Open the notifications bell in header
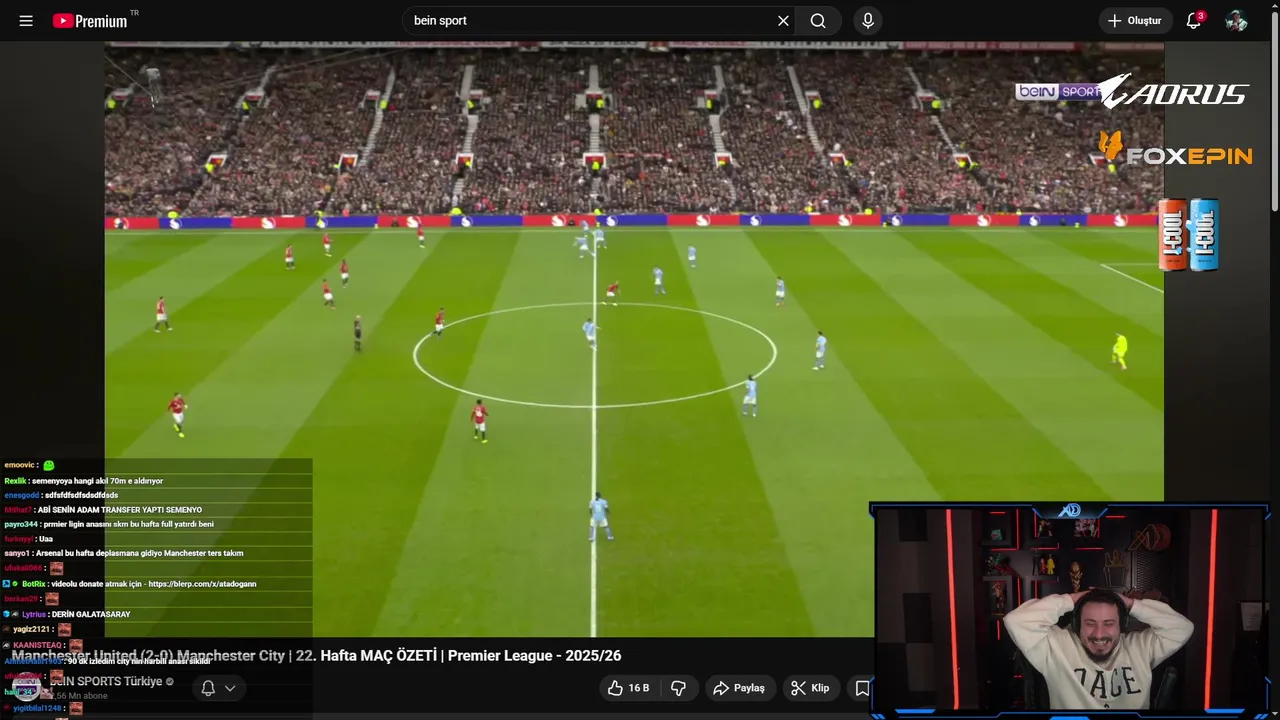The image size is (1280, 720). [x=1193, y=20]
